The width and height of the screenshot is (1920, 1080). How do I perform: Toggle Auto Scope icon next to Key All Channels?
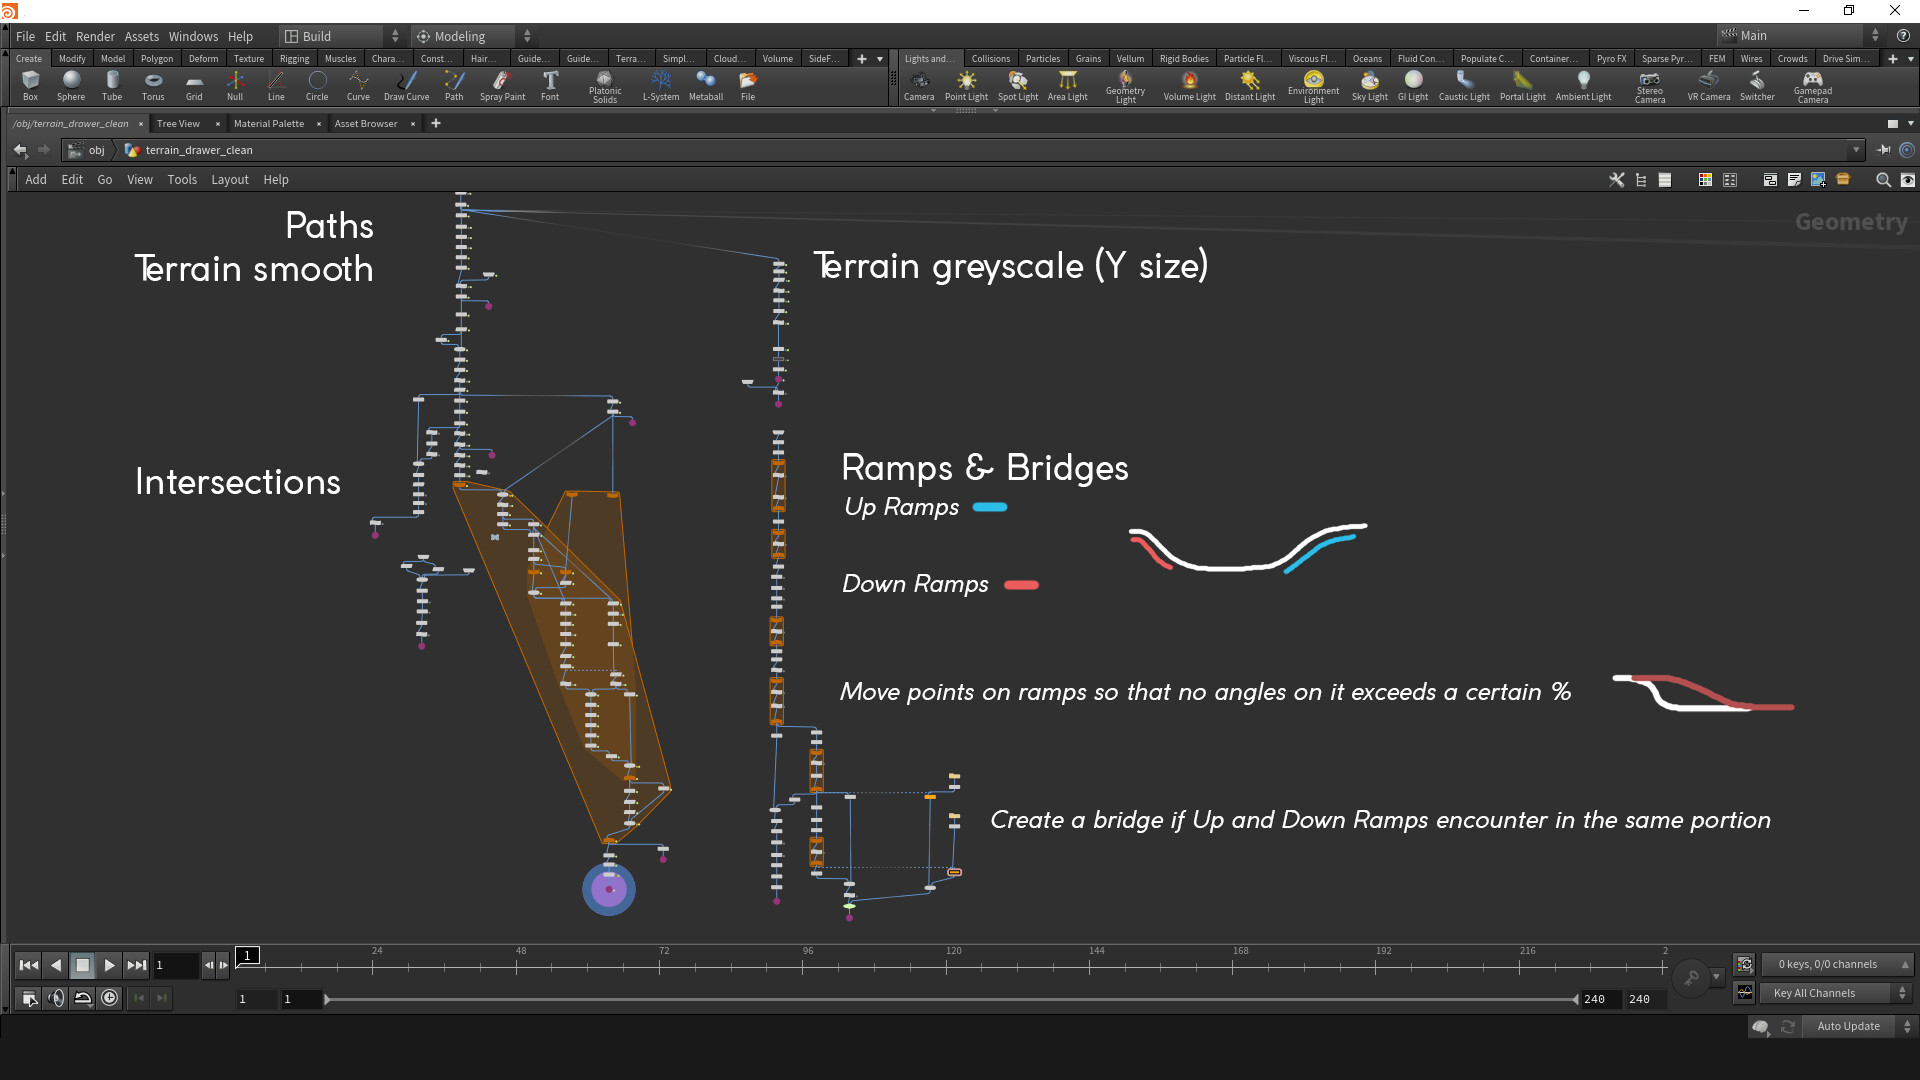click(1745, 993)
